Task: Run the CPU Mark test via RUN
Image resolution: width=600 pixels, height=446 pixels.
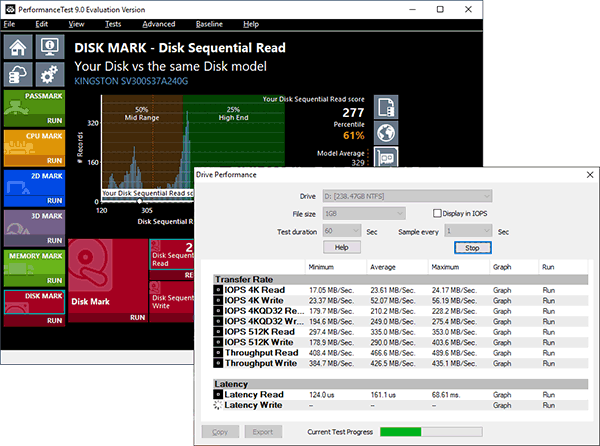Action: (x=55, y=161)
